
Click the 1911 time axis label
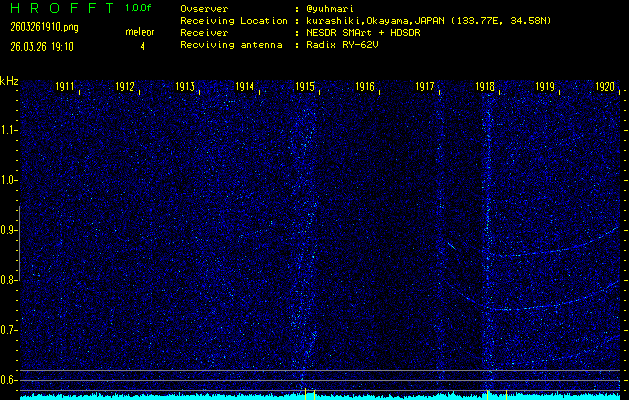[65, 87]
